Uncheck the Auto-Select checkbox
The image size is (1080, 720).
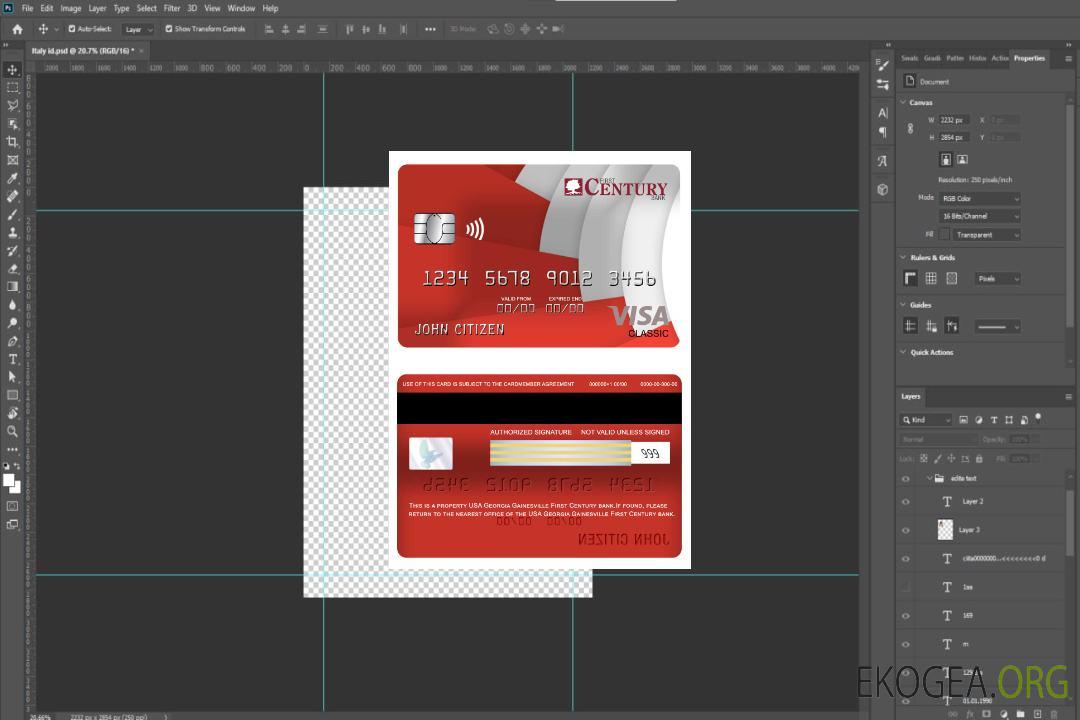point(72,29)
